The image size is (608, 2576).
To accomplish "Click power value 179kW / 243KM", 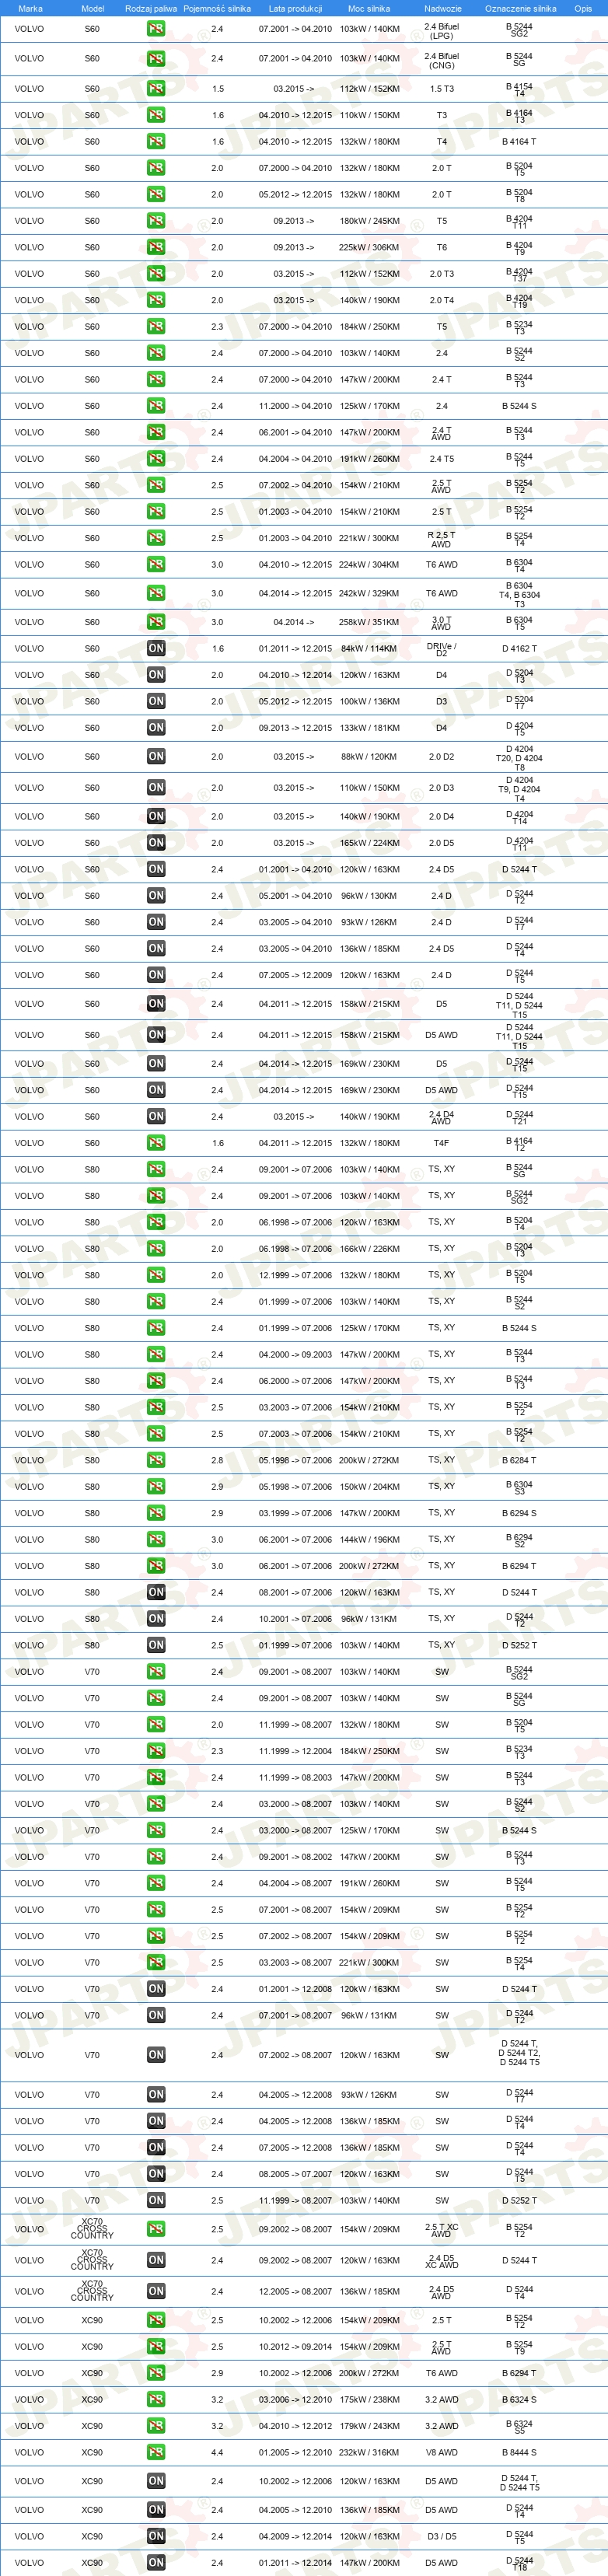I will 369,2426.
